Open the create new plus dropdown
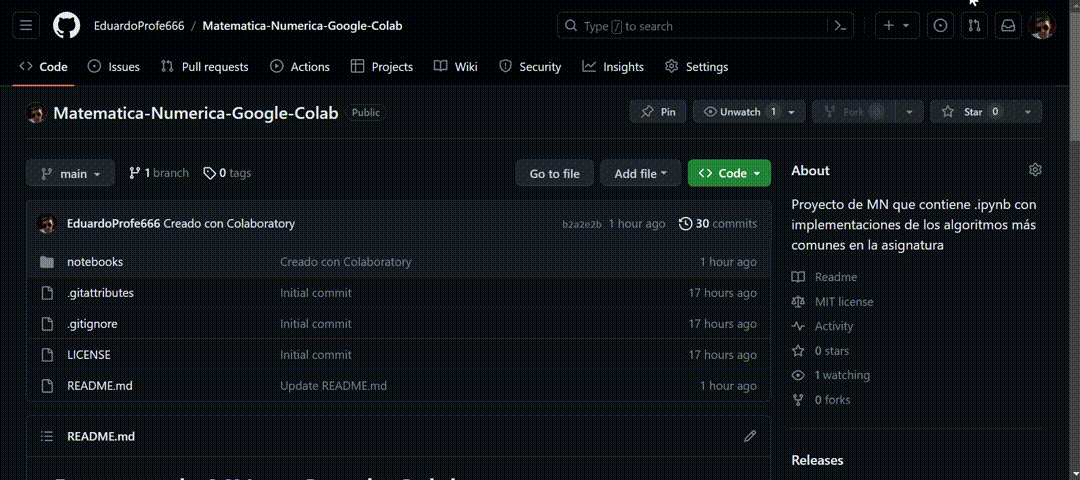 (x=896, y=26)
